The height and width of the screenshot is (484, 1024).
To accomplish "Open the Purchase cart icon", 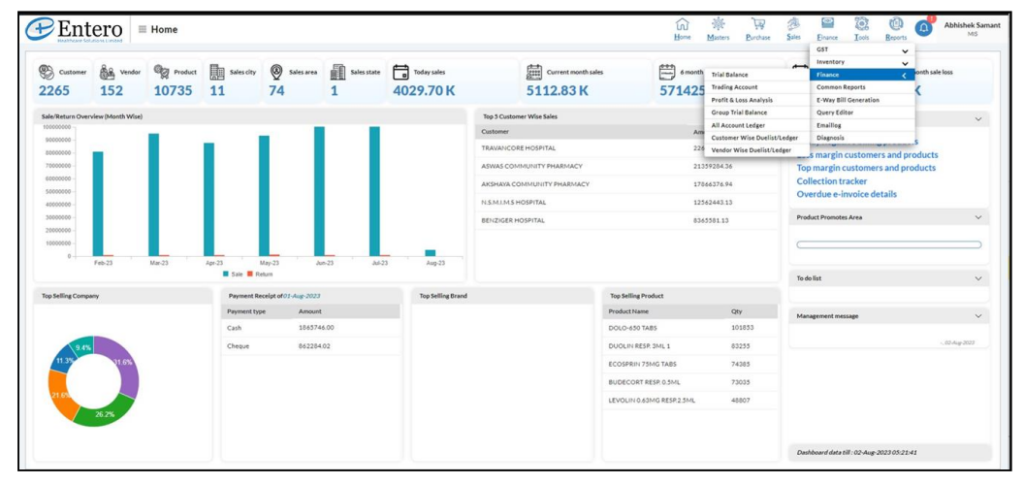I will [758, 25].
